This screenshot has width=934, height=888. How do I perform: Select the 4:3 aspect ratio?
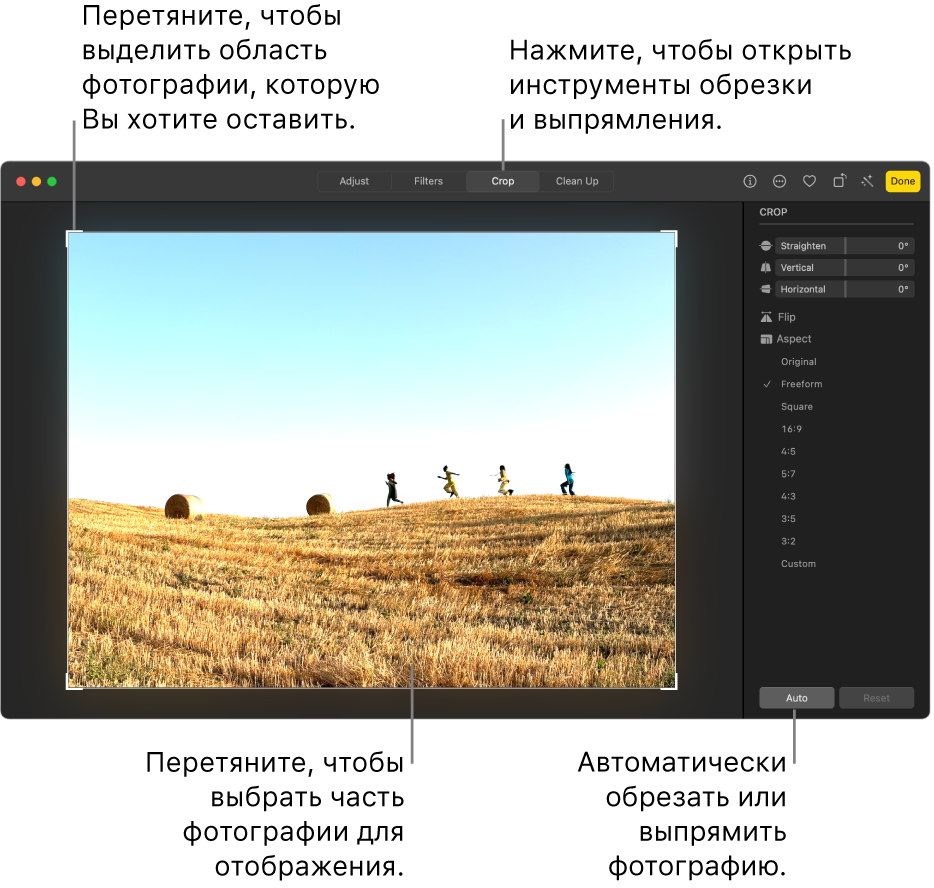(789, 497)
